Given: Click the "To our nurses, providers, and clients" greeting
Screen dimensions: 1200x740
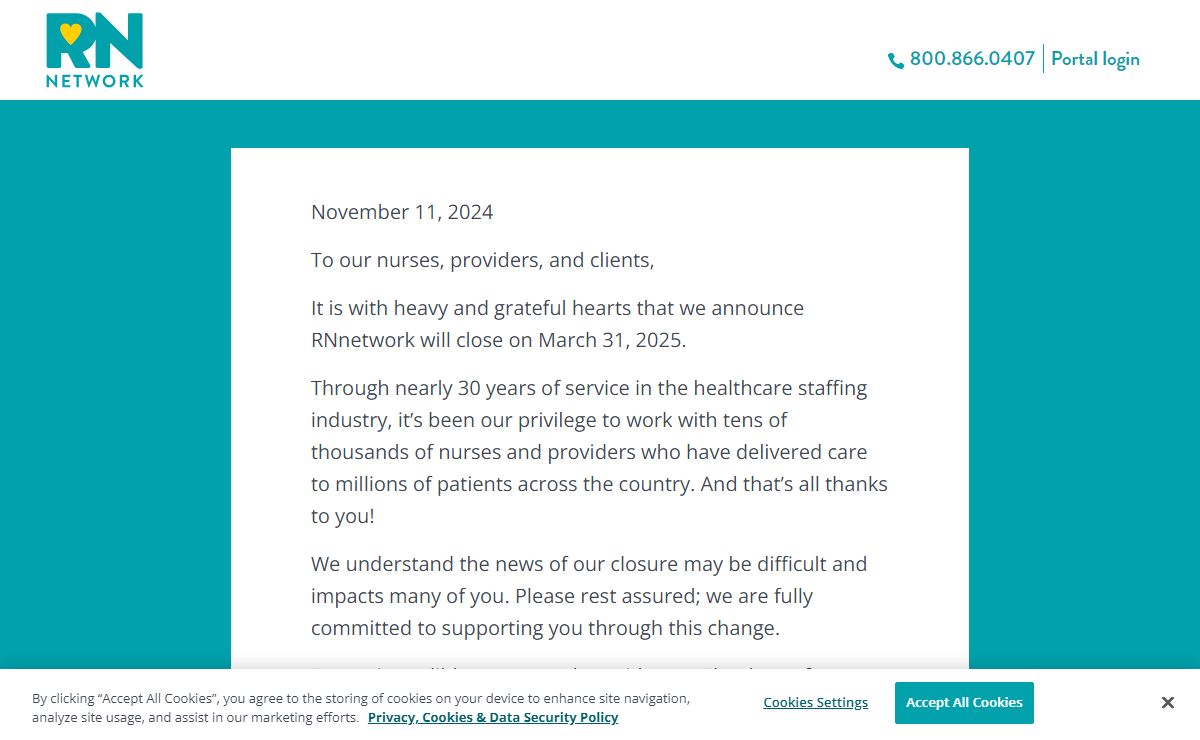Looking at the screenshot, I should point(482,260).
